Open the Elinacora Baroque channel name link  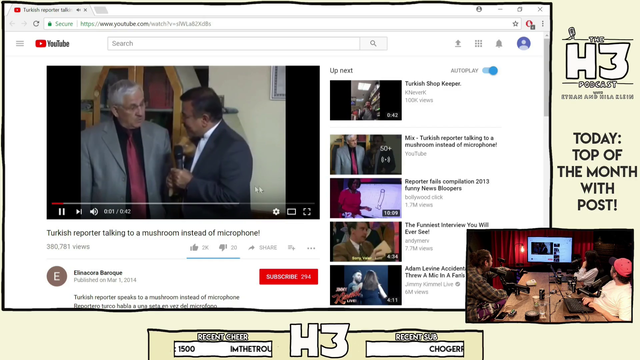[x=98, y=273]
